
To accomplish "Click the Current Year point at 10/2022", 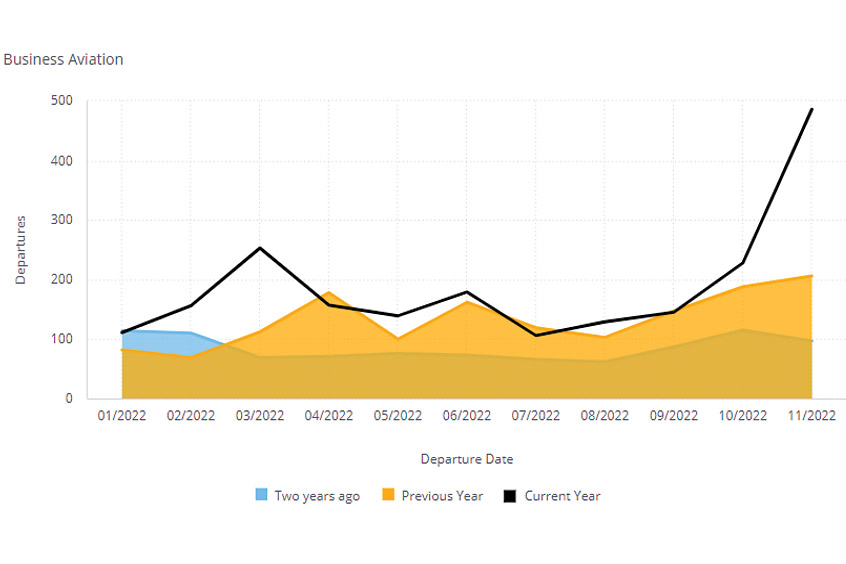I will tap(742, 263).
